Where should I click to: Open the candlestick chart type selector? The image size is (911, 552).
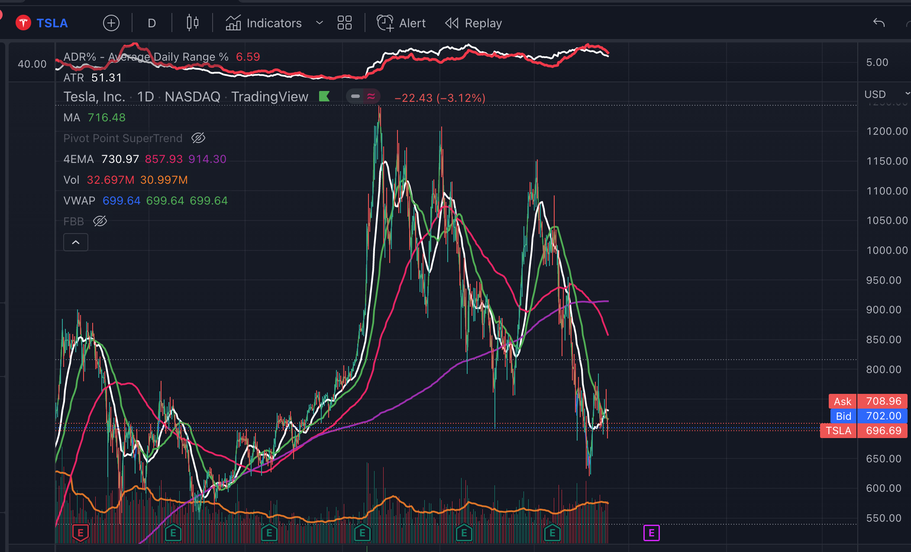click(x=192, y=23)
